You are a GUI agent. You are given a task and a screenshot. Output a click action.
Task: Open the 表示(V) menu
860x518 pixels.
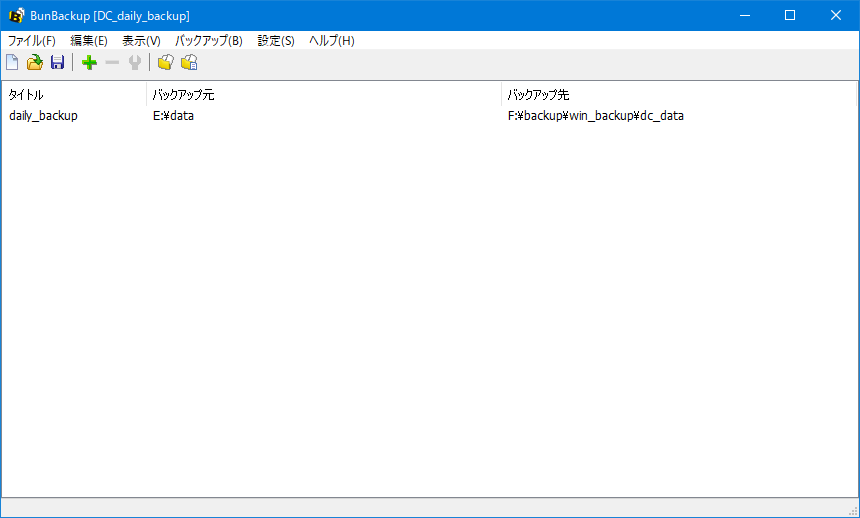[x=142, y=41]
